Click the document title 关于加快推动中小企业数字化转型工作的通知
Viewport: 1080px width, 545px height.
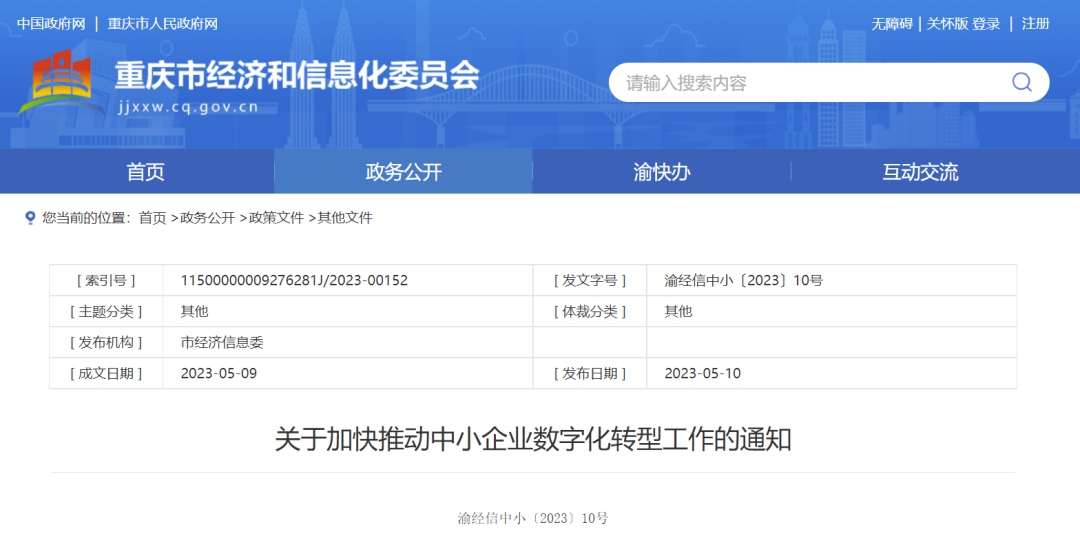click(533, 439)
